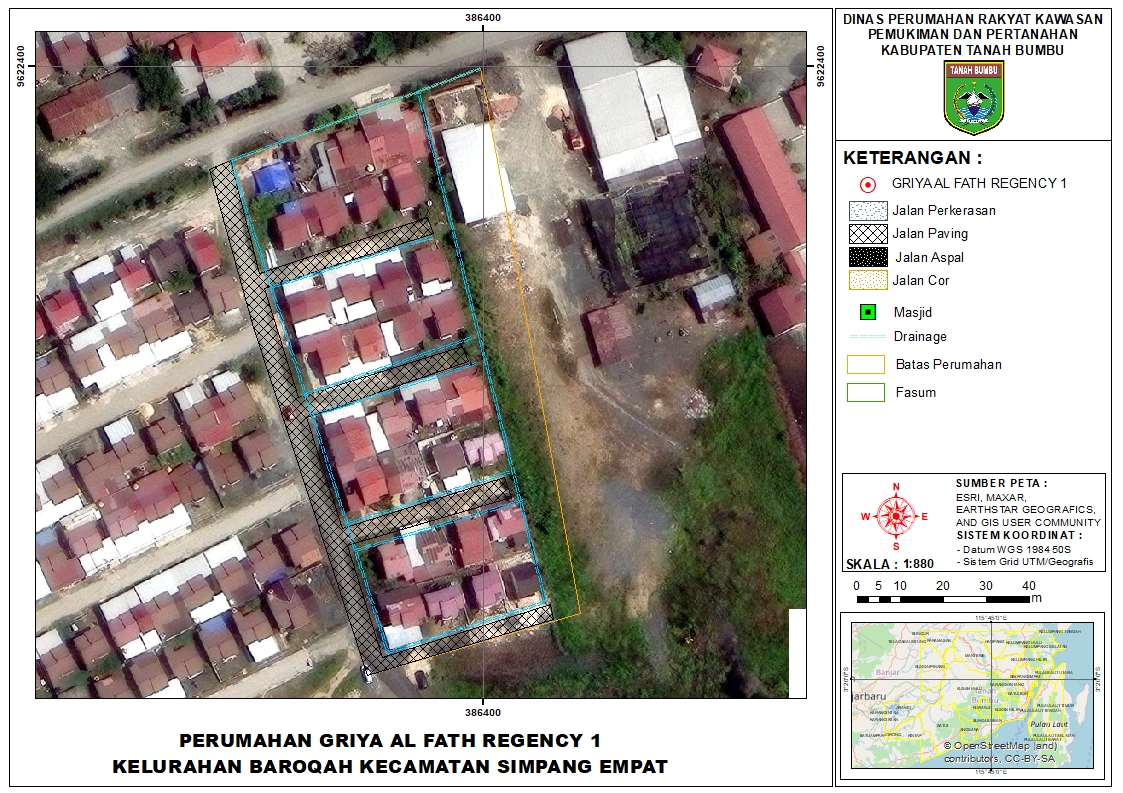Select the Perumahan Griya Al Fath title
1123x793 pixels.
click(390, 741)
